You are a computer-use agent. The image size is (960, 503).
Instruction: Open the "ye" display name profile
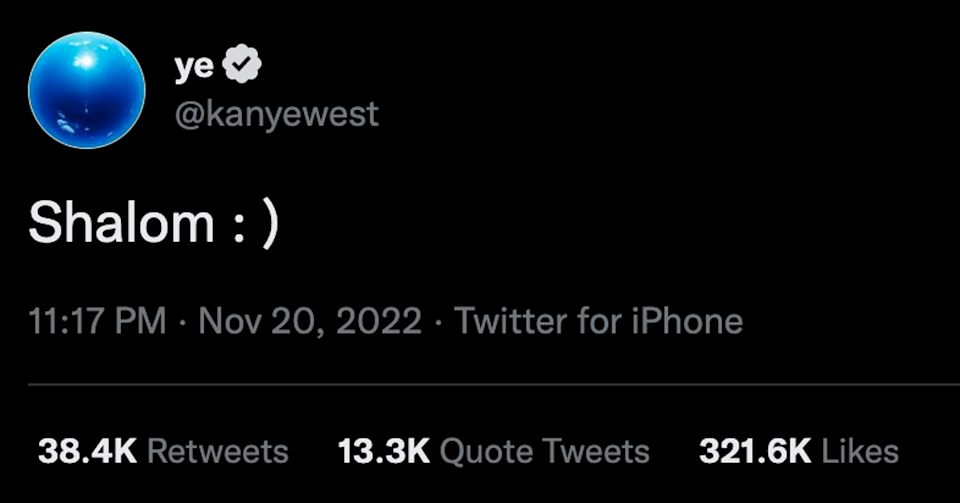[195, 67]
